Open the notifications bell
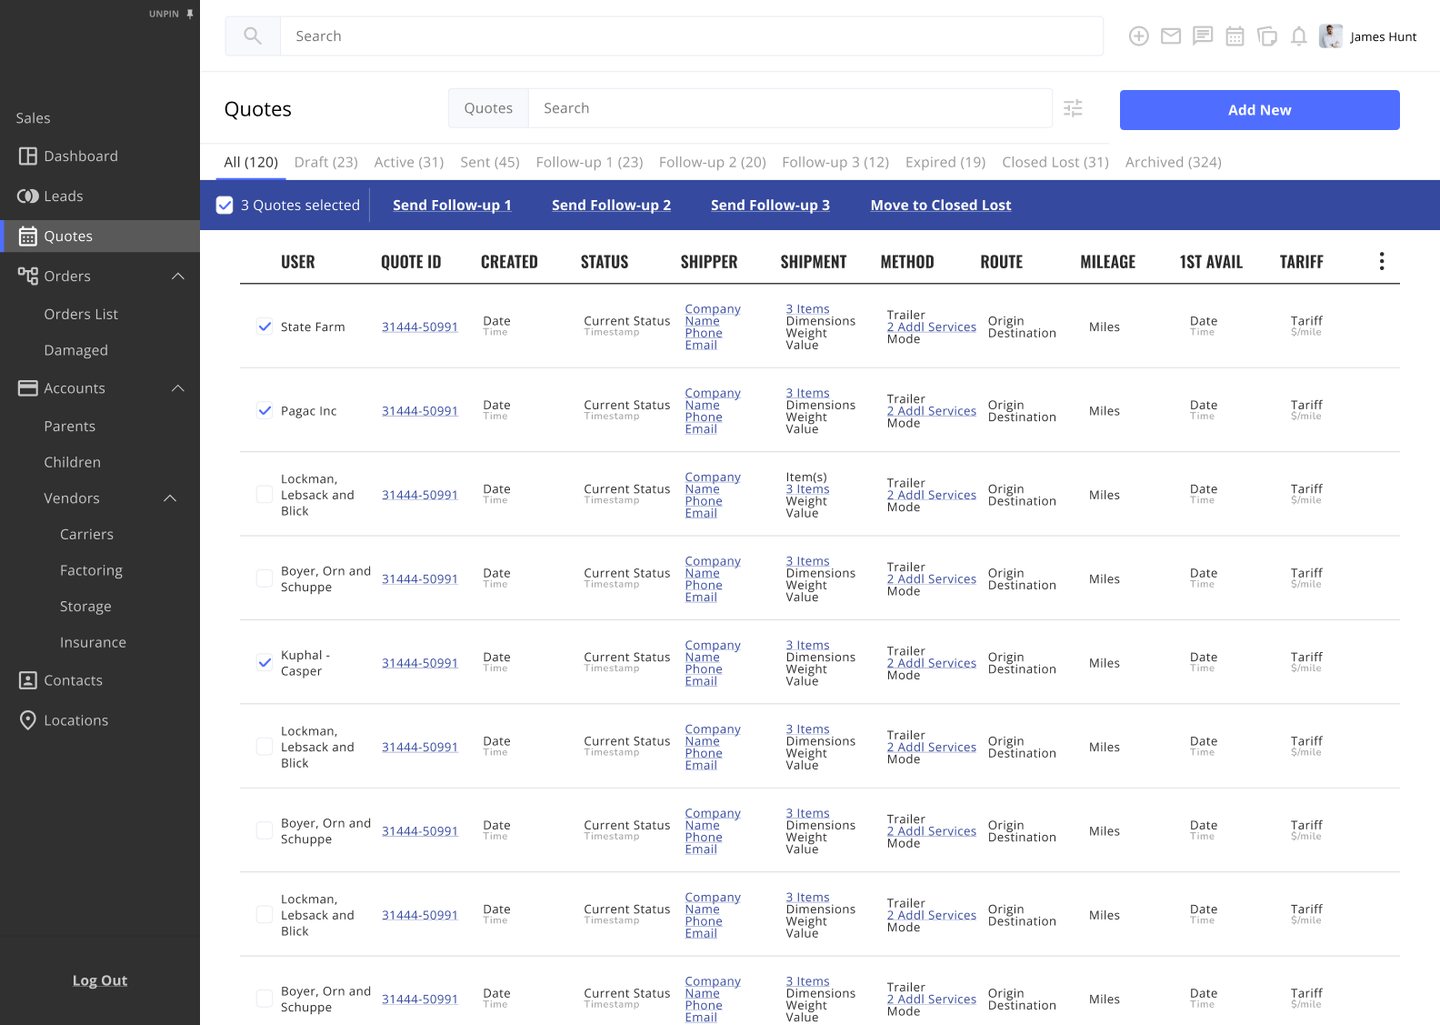The width and height of the screenshot is (1440, 1025). (1299, 36)
